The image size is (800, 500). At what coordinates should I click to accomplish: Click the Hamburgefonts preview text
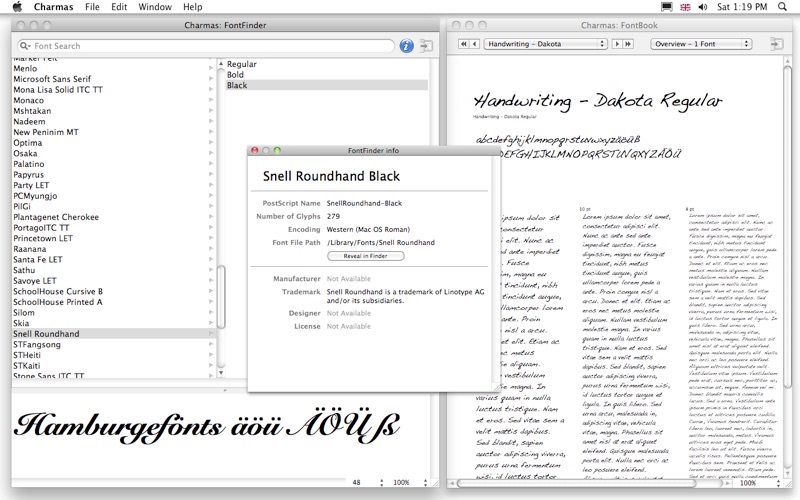[x=207, y=426]
